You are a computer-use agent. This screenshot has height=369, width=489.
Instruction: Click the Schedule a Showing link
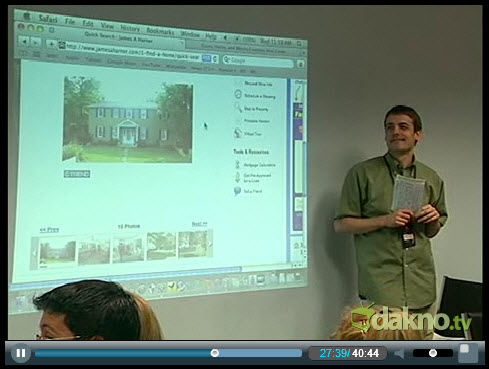(x=260, y=96)
